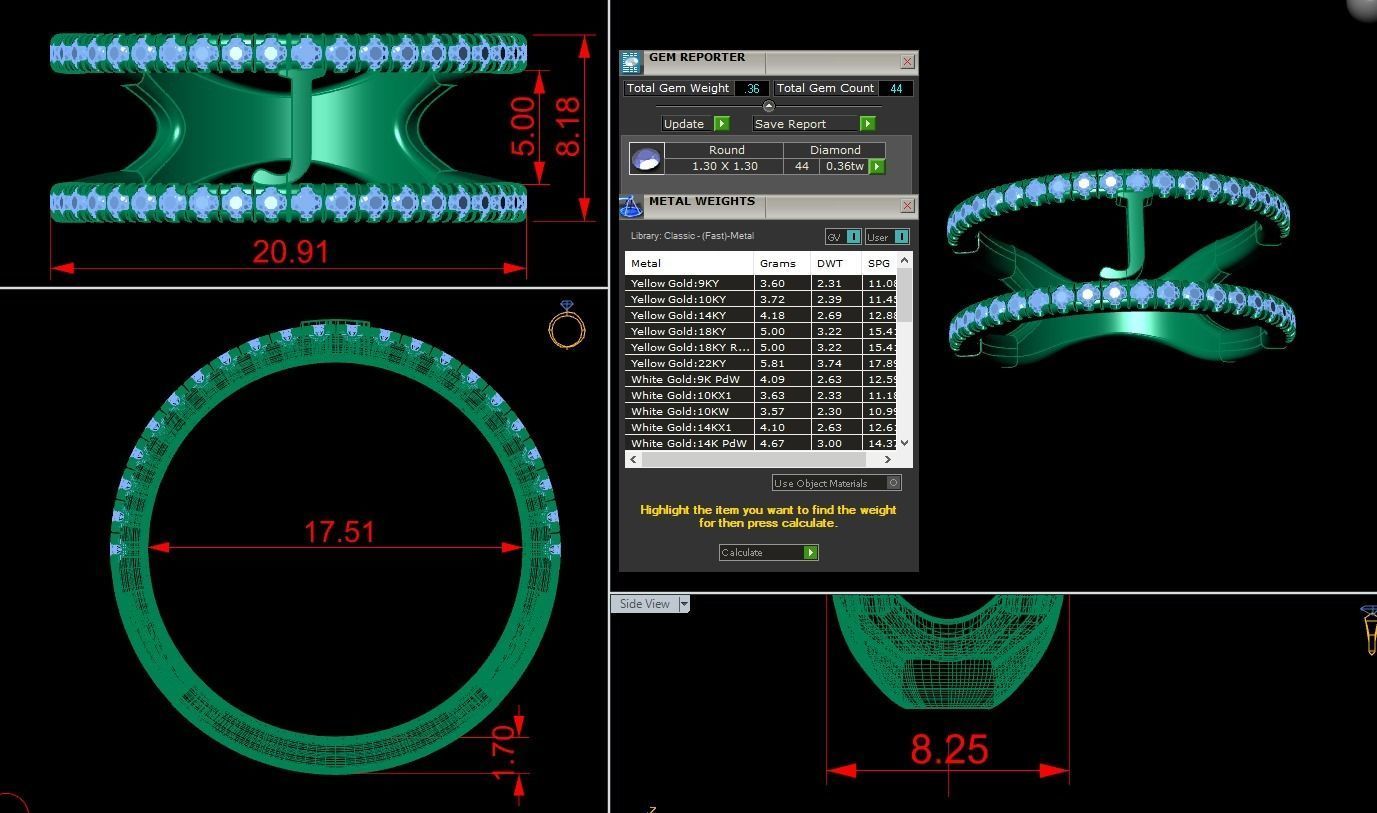Screen dimensions: 1377x813
Task: Click the Calculate button
Action: [769, 552]
